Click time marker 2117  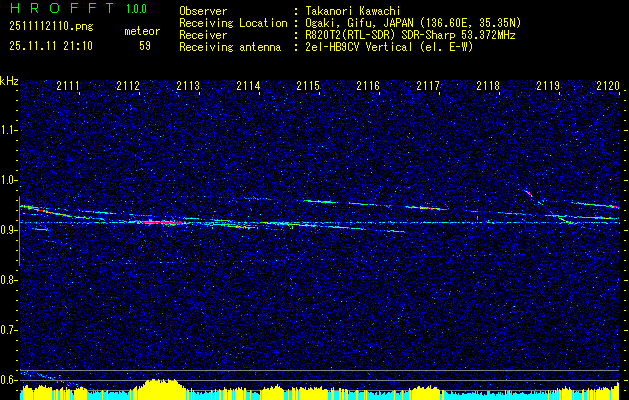click(x=428, y=86)
